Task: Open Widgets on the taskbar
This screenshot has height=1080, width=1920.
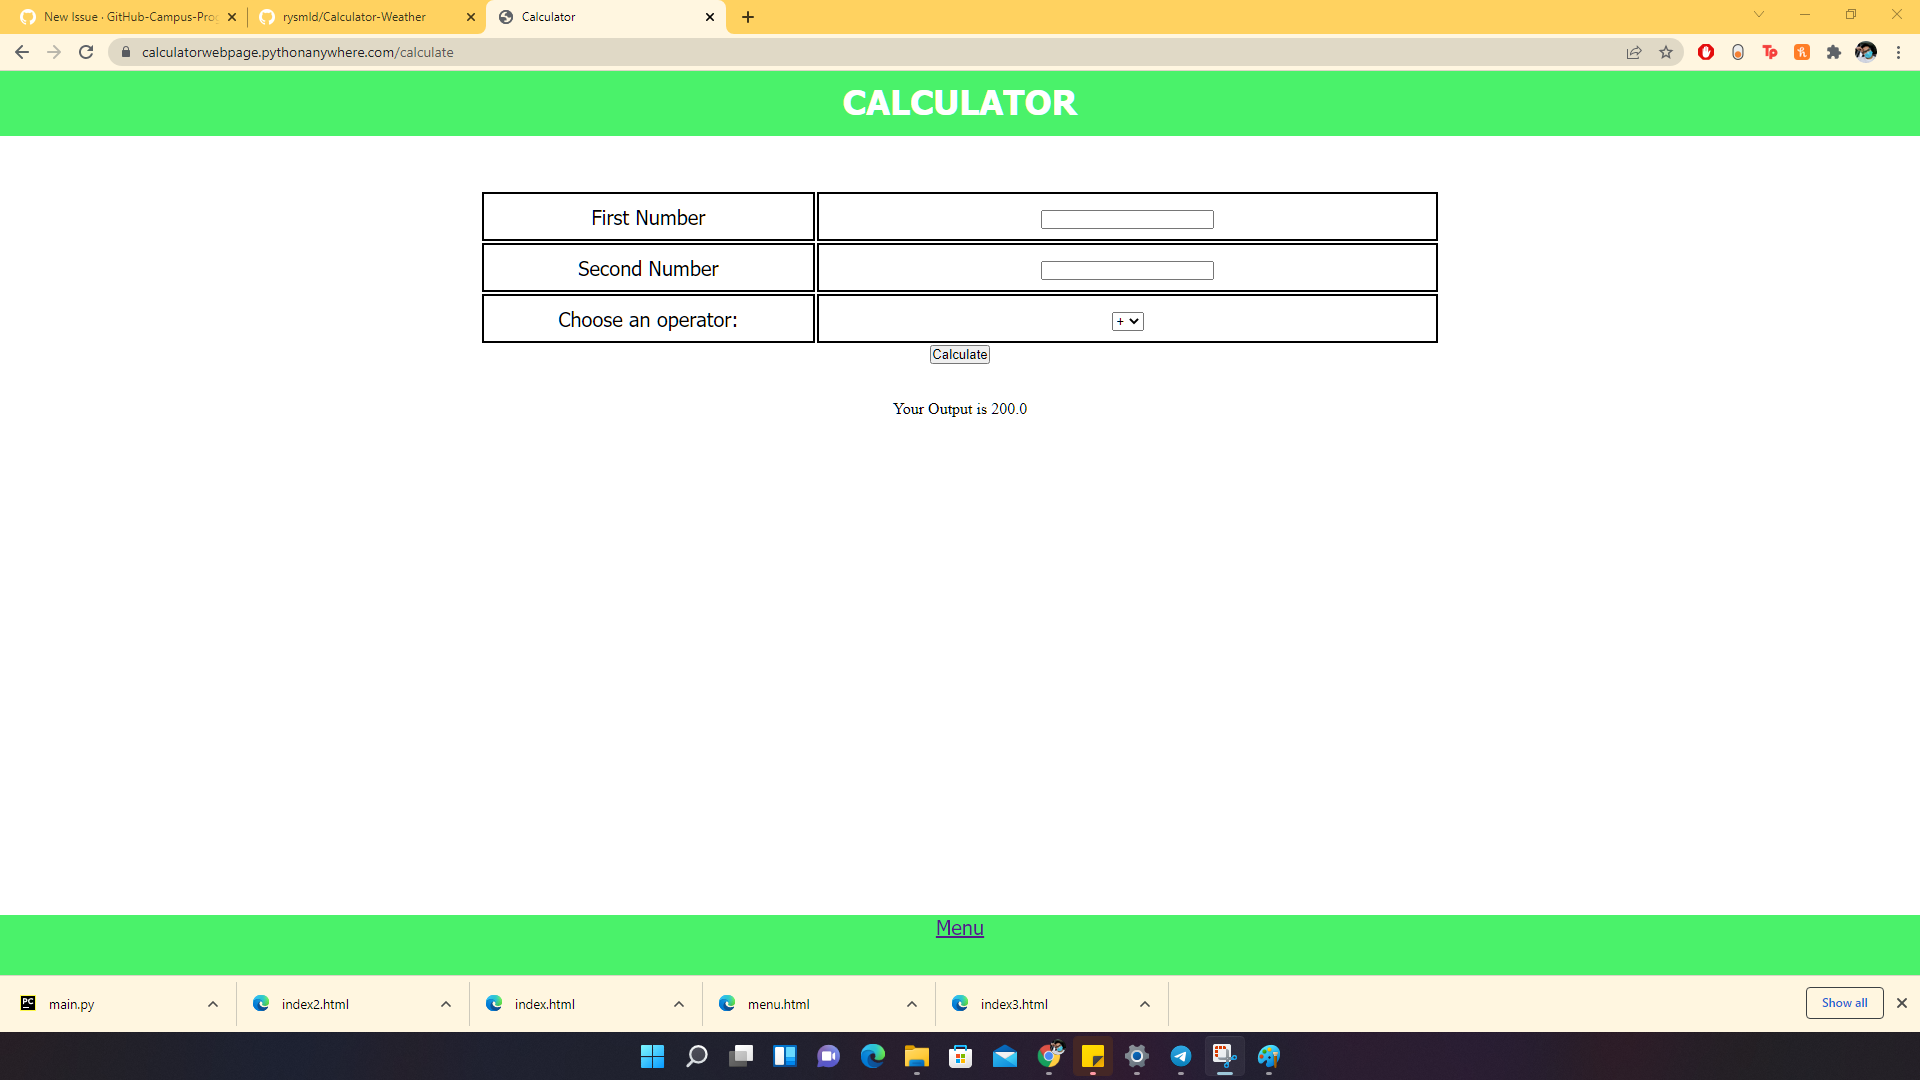Action: click(x=785, y=1056)
